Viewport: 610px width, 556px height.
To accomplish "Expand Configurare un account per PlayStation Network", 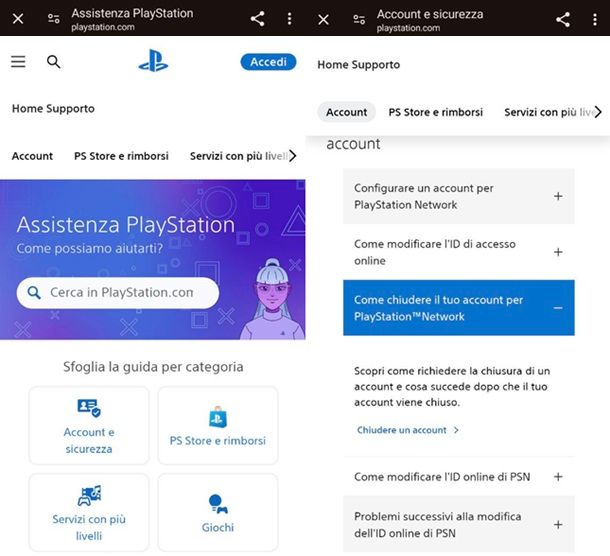I will (459, 196).
